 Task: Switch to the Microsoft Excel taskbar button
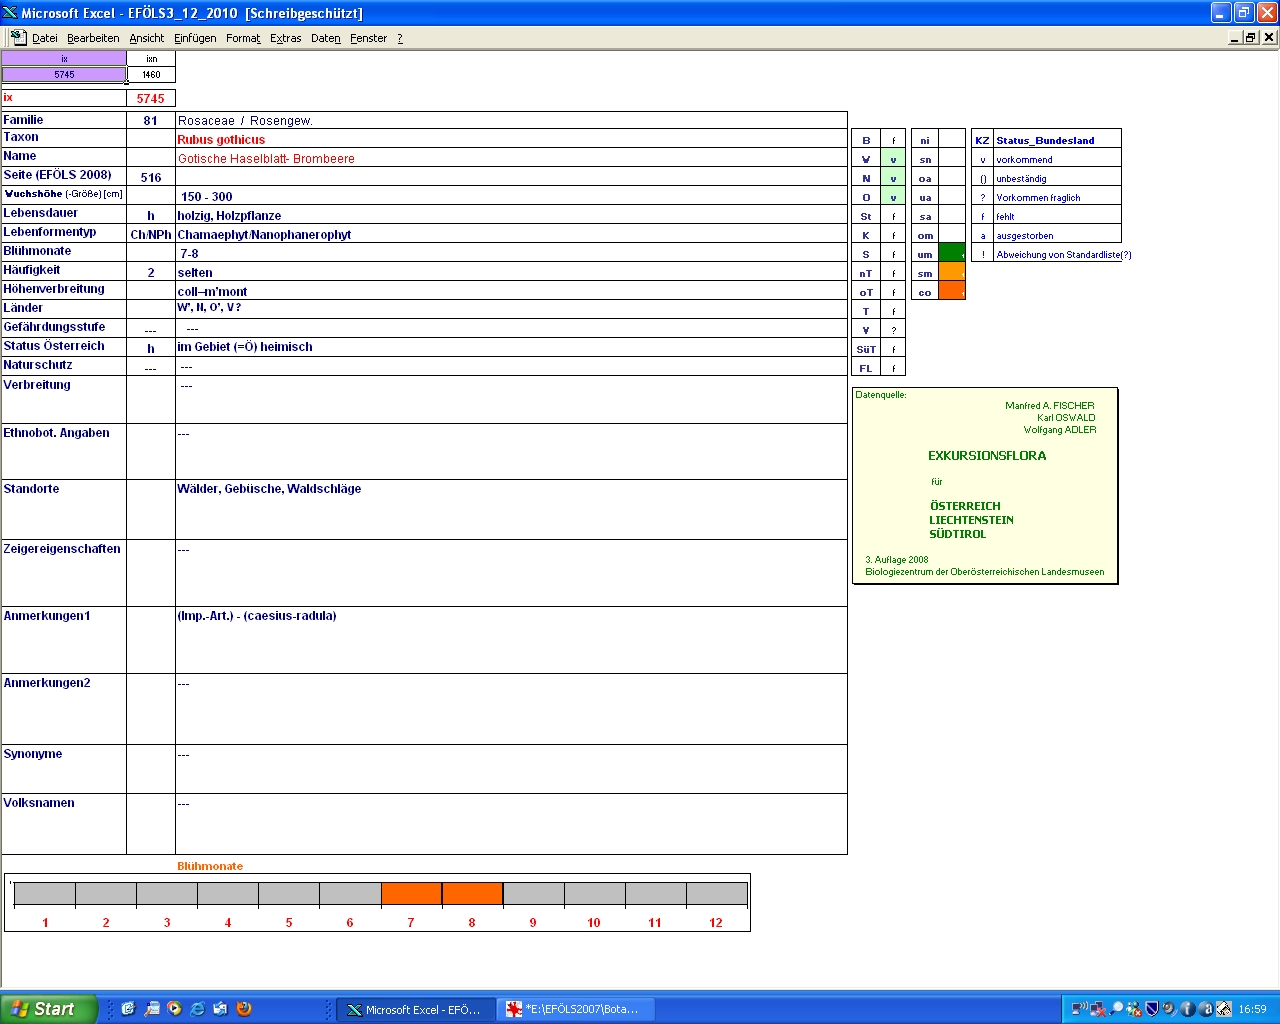click(414, 1010)
